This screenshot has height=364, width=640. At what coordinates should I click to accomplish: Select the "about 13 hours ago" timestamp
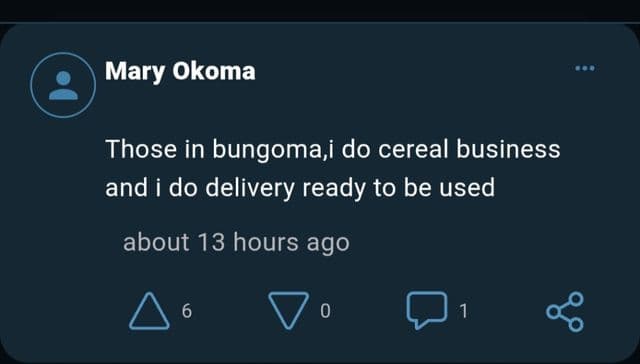point(236,242)
